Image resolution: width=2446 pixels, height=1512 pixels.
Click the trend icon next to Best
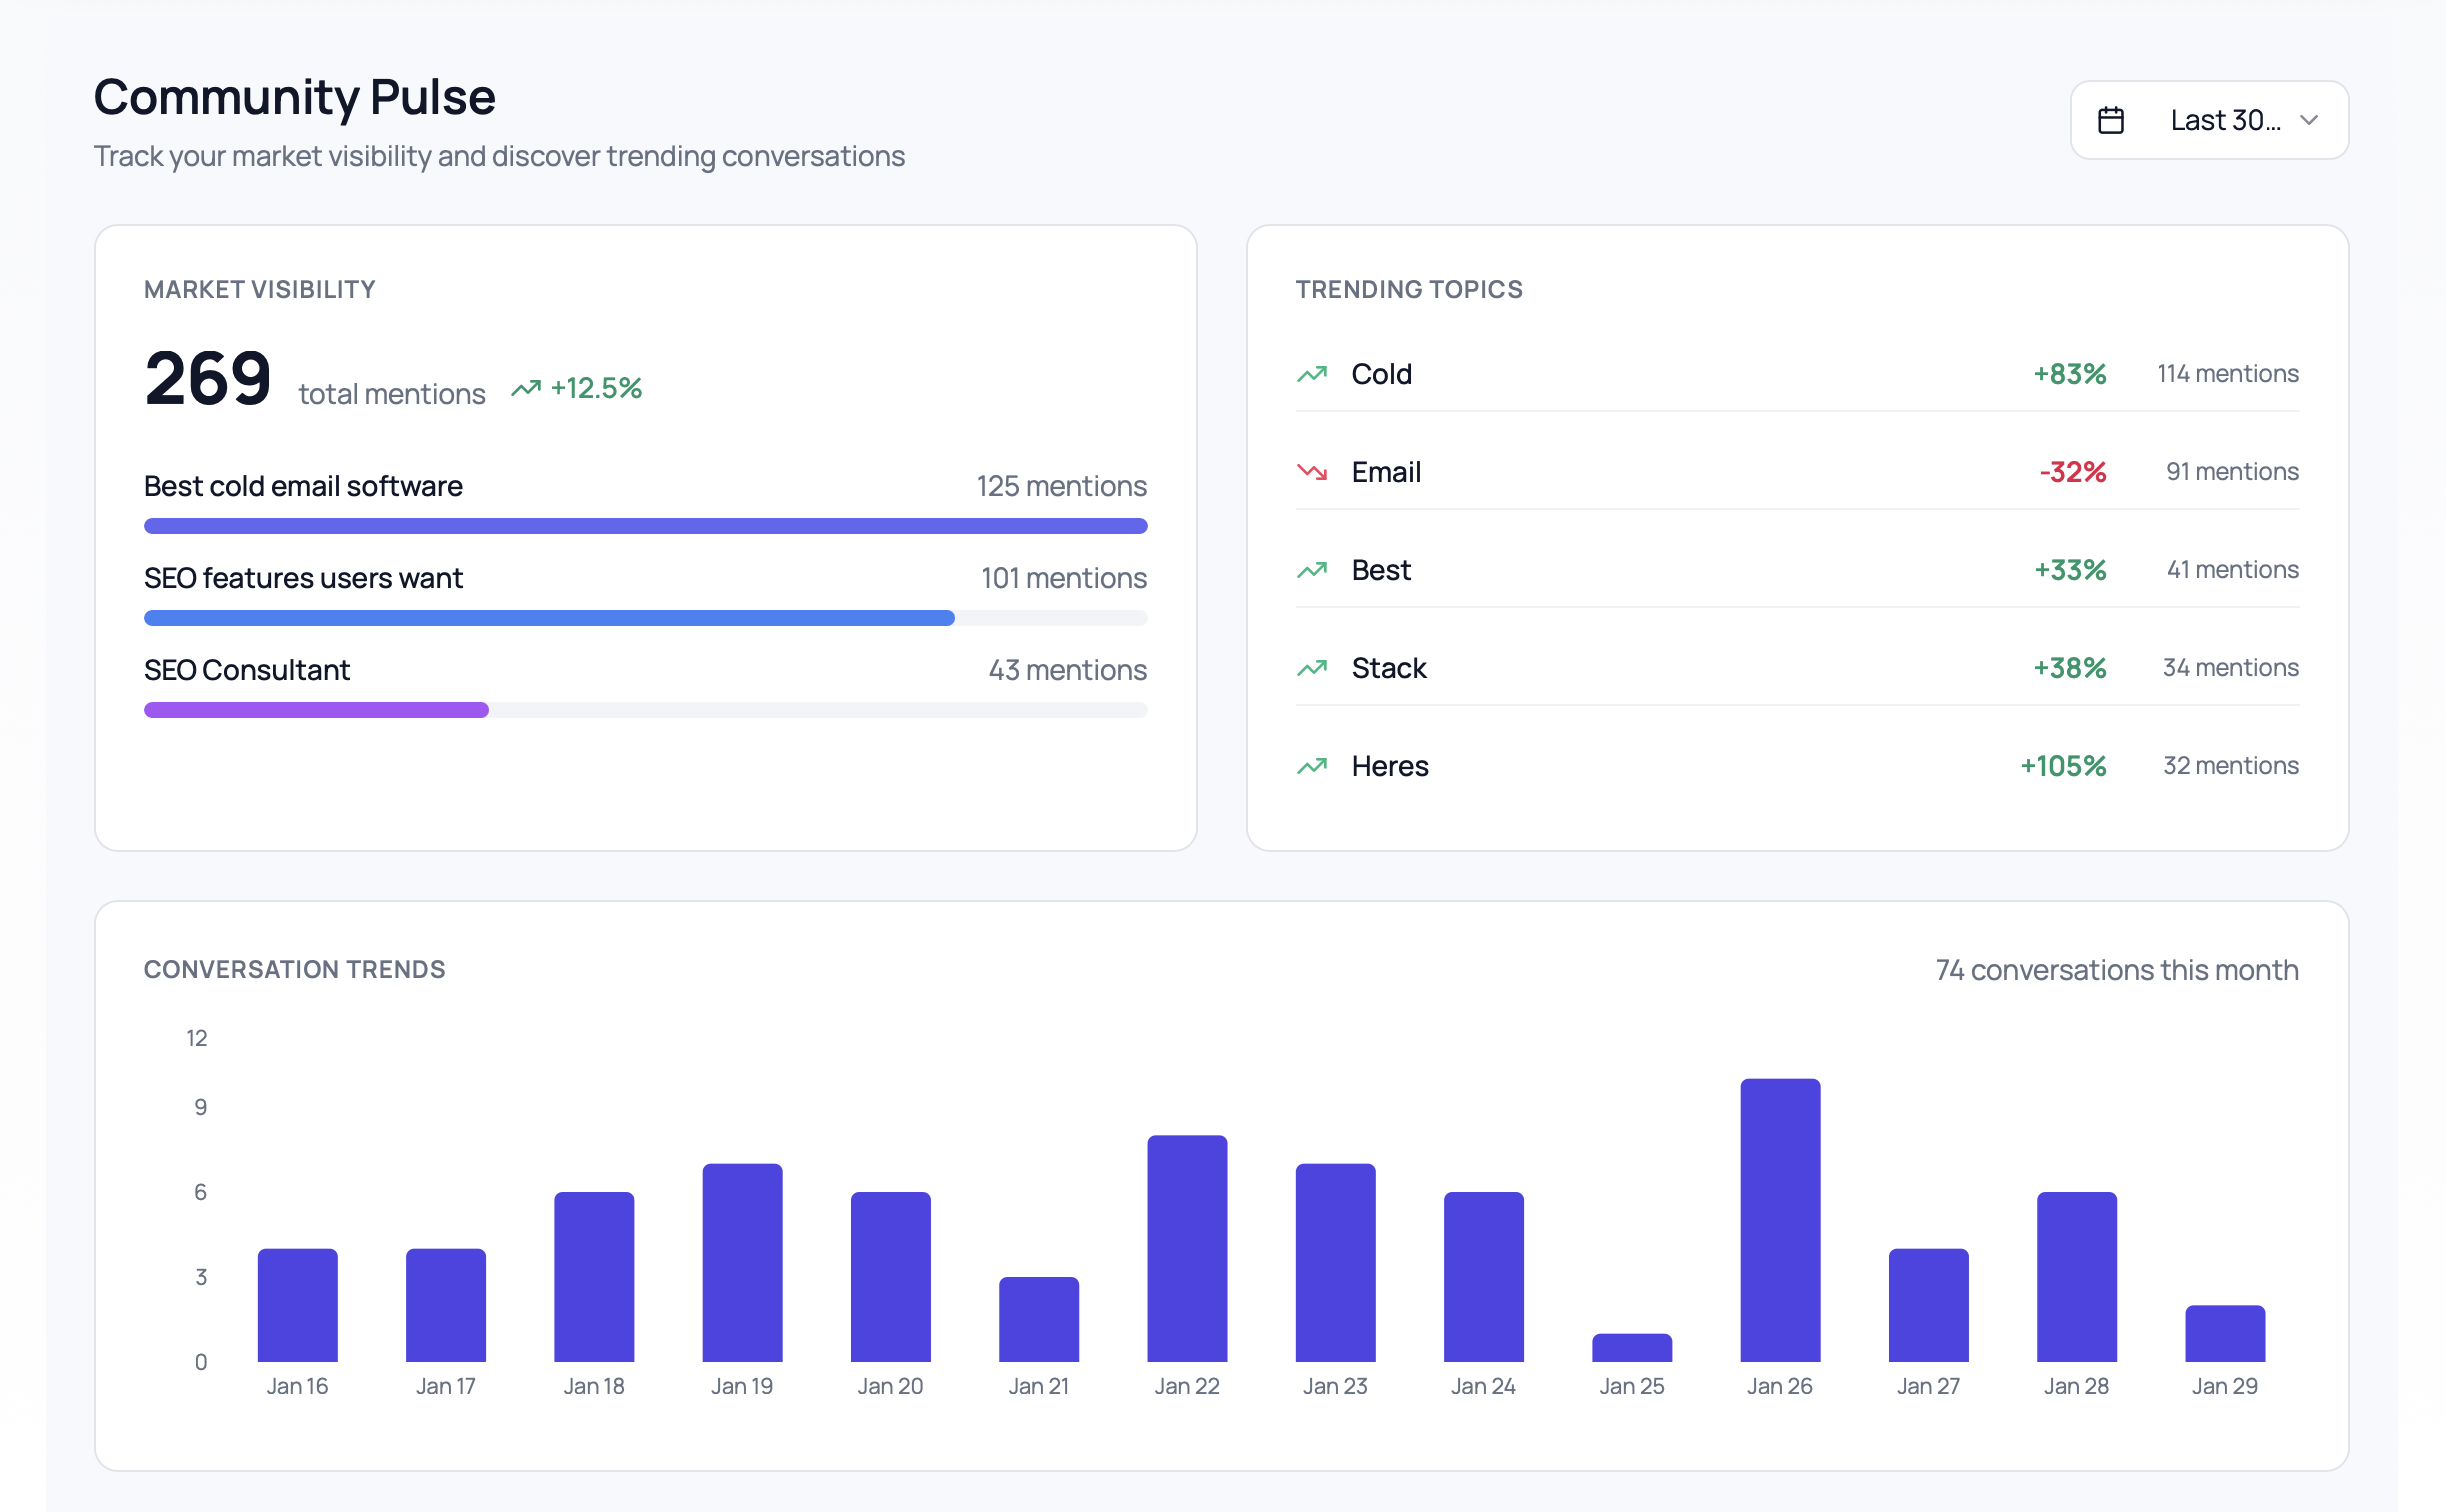click(1312, 570)
